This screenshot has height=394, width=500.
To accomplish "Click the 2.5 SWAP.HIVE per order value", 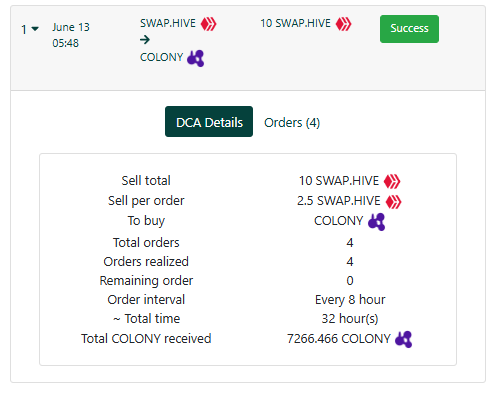I will click(339, 201).
